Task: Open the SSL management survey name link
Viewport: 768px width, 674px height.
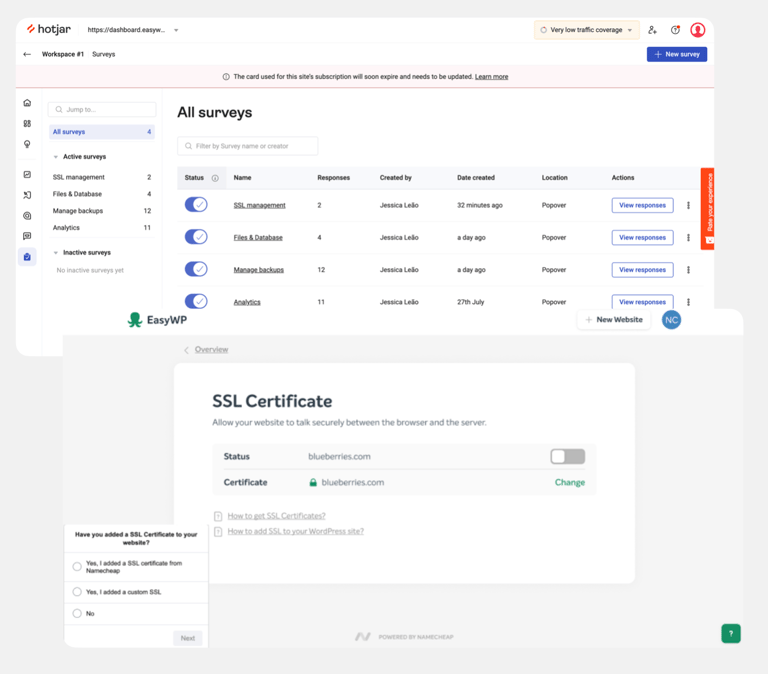Action: coord(259,205)
